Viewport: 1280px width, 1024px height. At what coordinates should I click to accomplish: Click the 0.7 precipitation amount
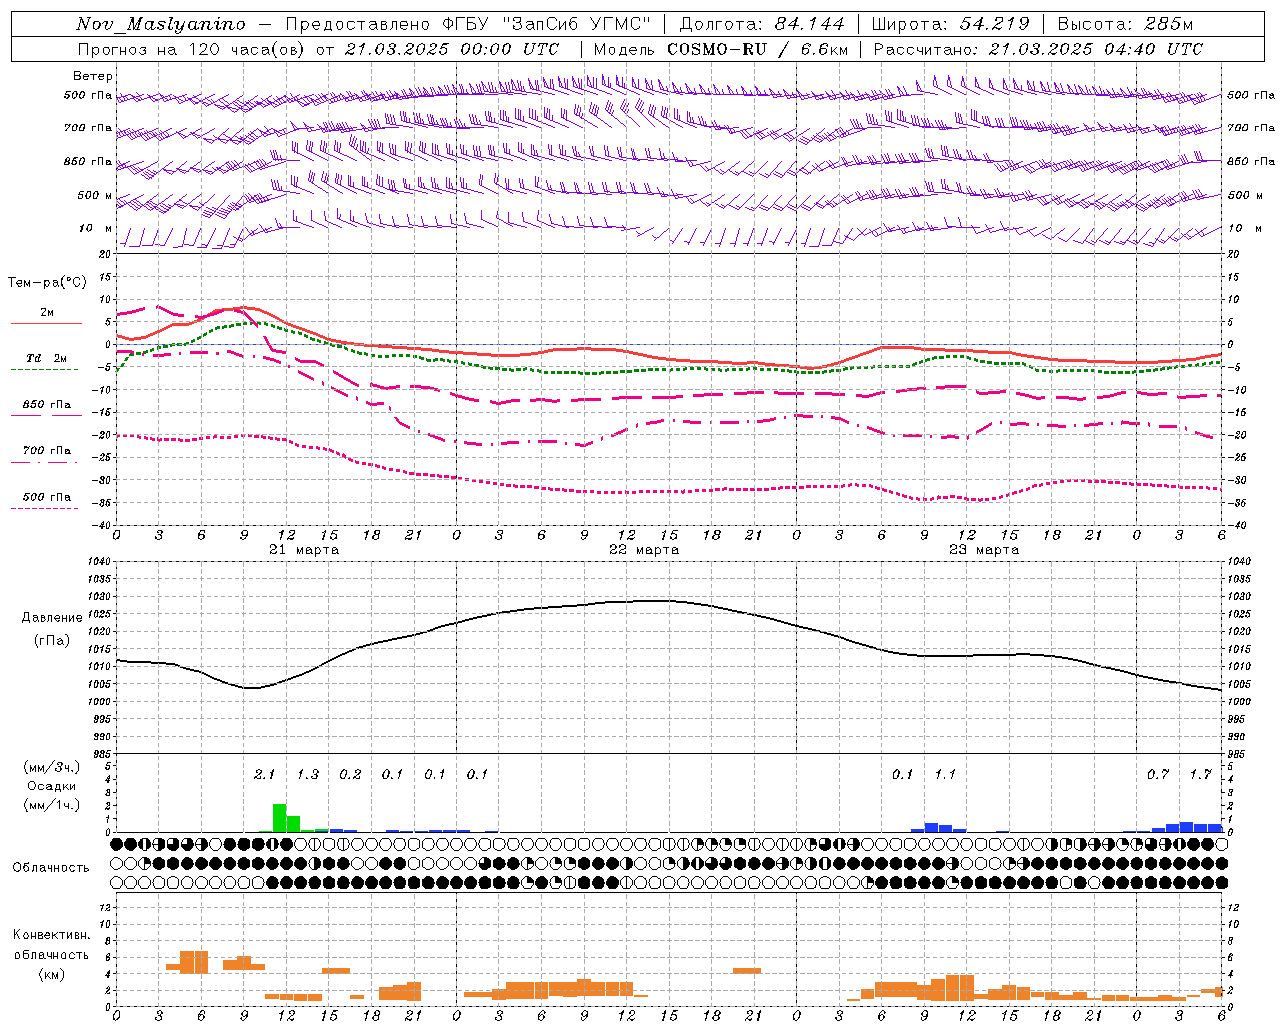pos(1158,774)
